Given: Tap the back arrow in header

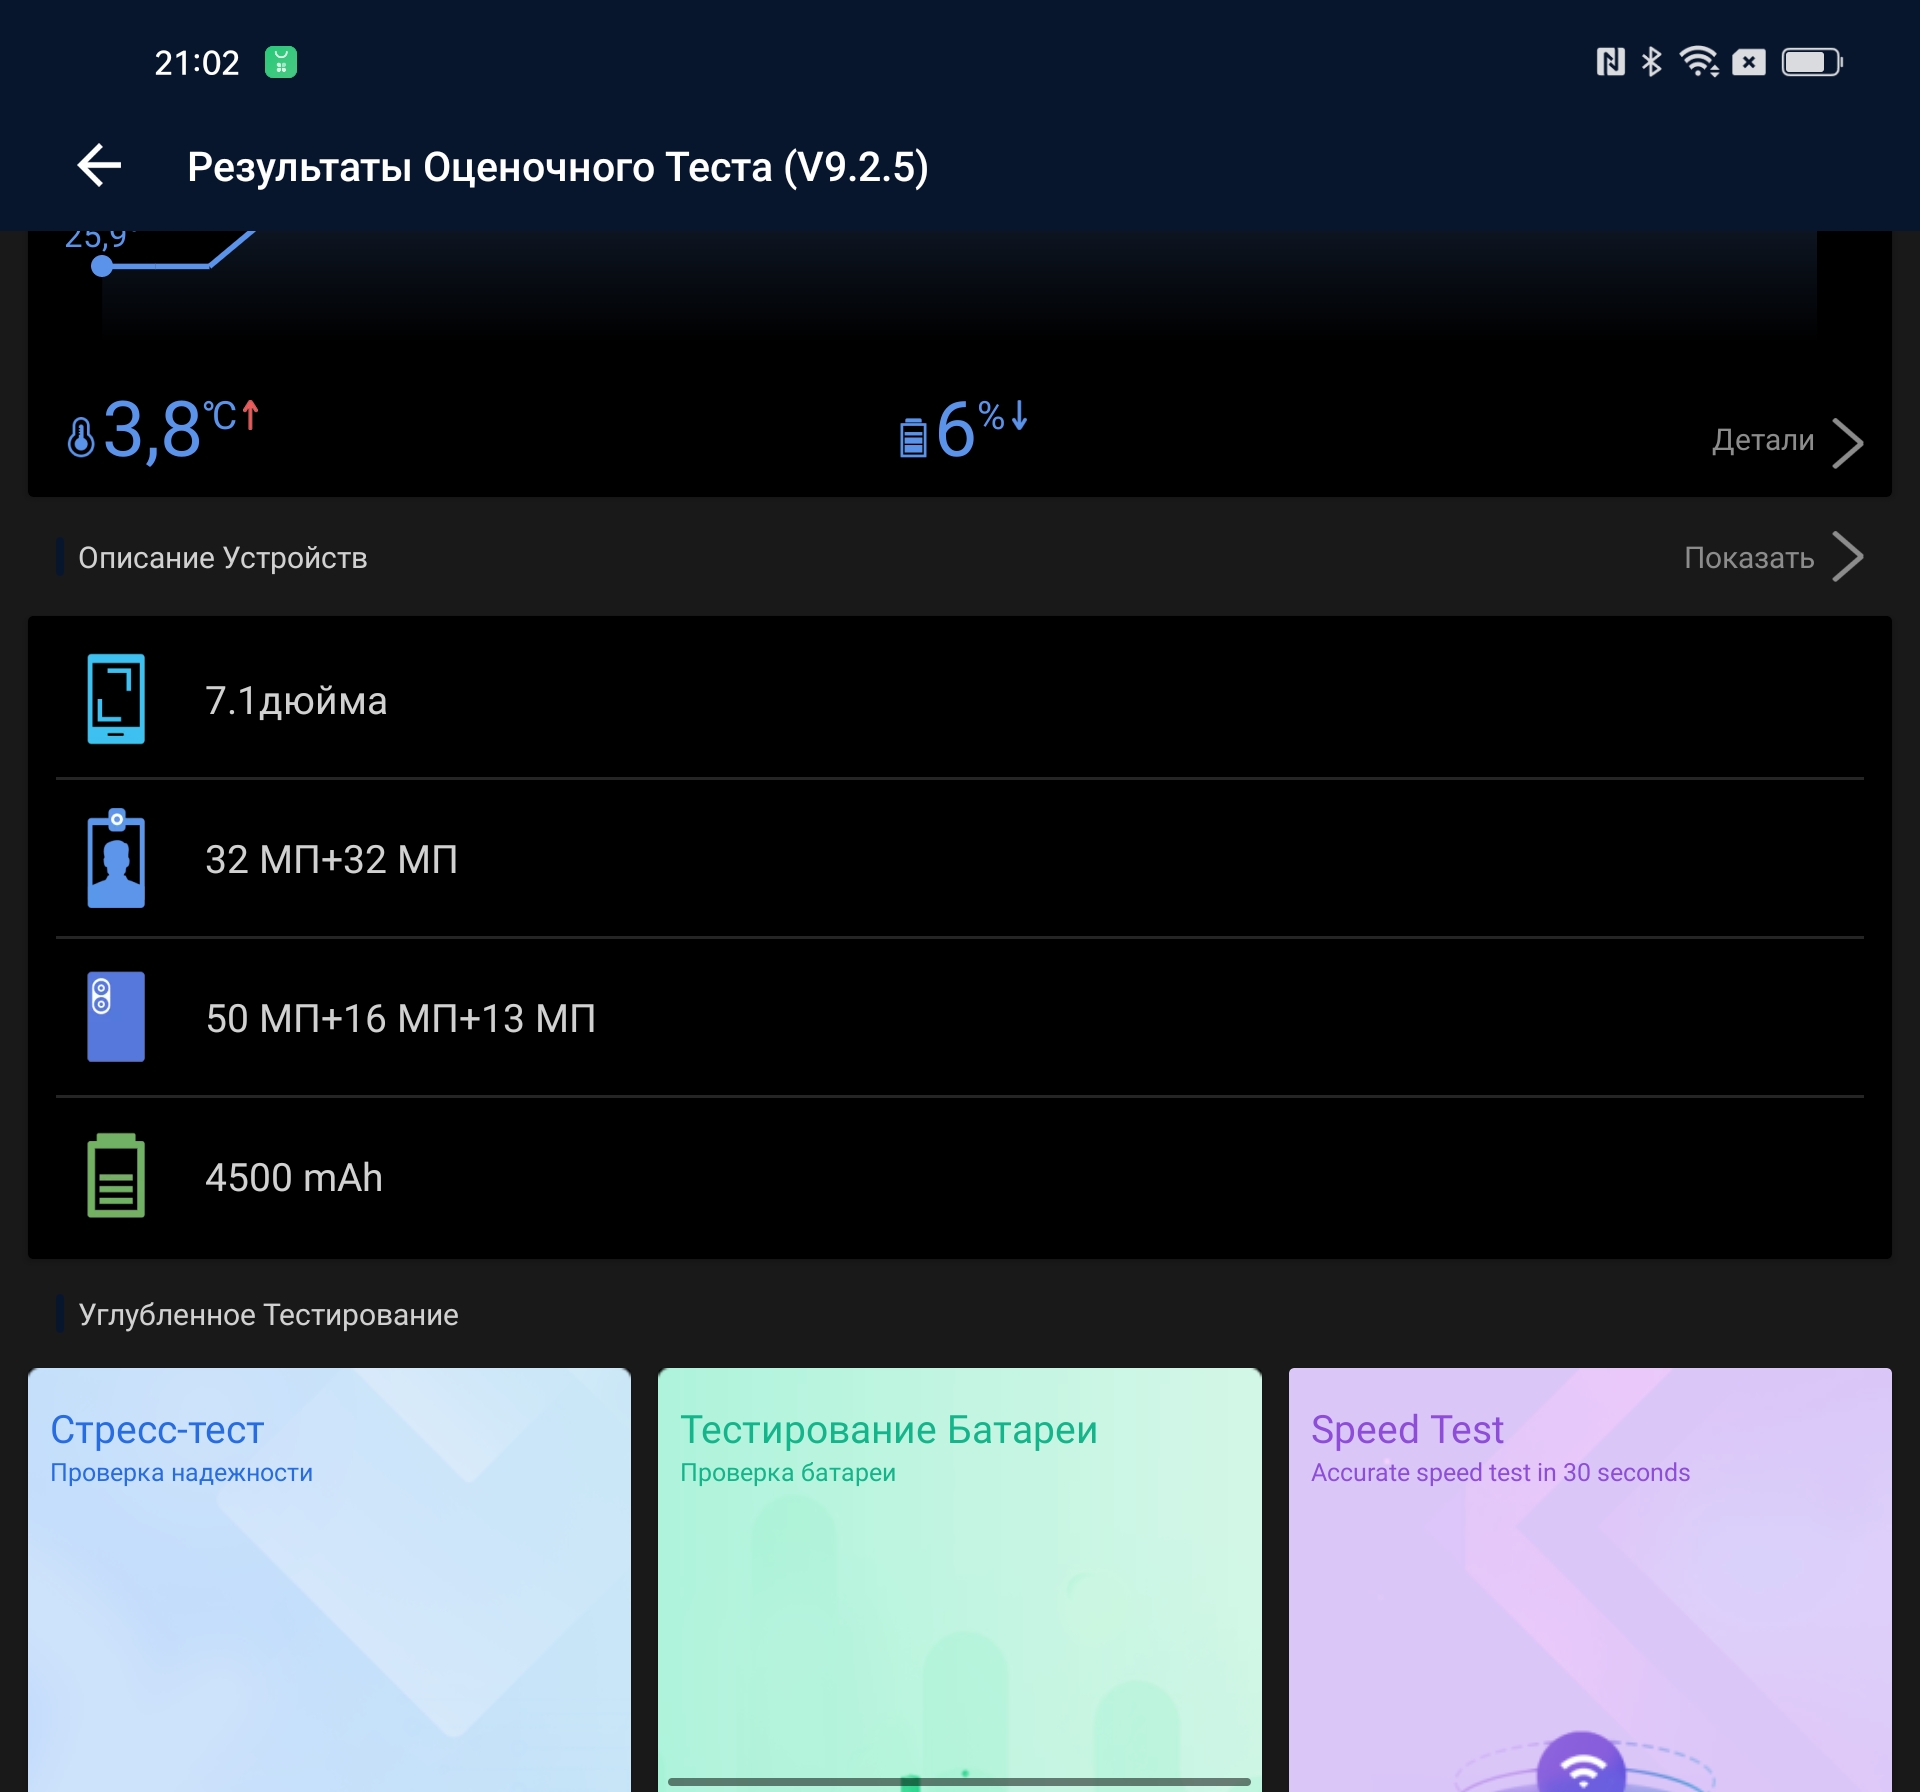Looking at the screenshot, I should (99, 166).
